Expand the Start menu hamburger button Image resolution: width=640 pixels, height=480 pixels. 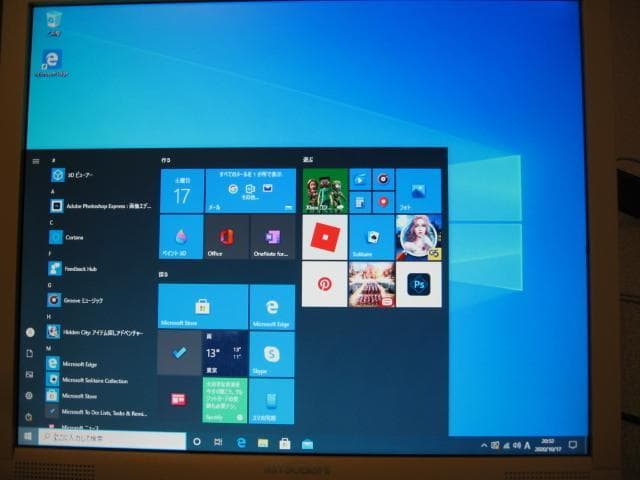click(x=36, y=161)
